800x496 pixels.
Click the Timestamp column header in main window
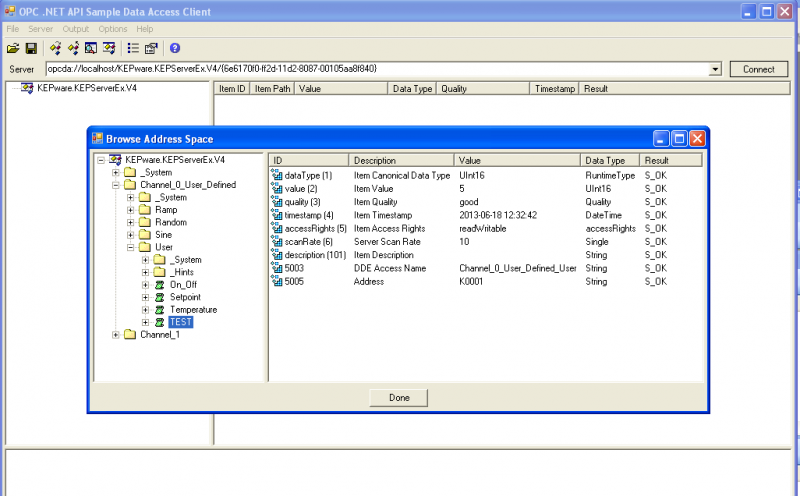coord(554,89)
